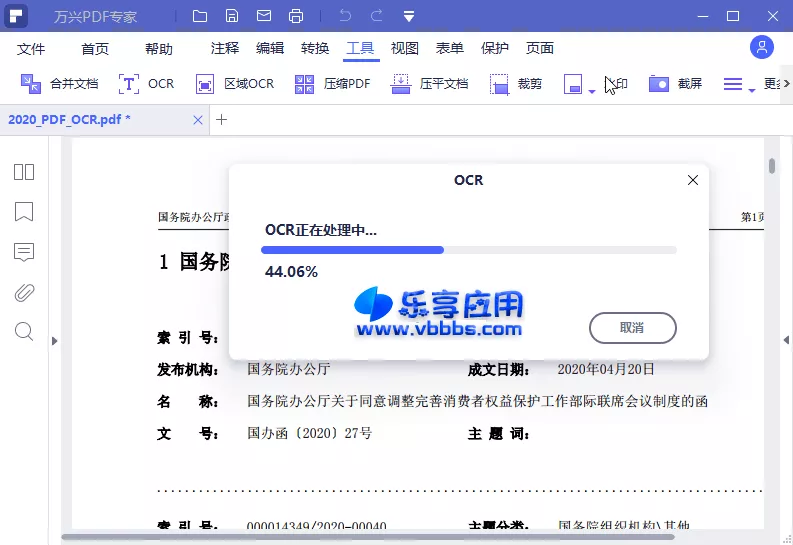This screenshot has width=793, height=545.
Task: Open the 文件 menu
Action: point(31,49)
